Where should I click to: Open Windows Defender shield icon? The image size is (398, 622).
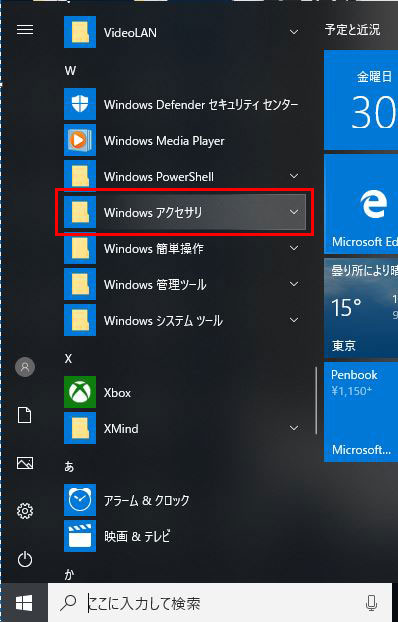(x=80, y=104)
